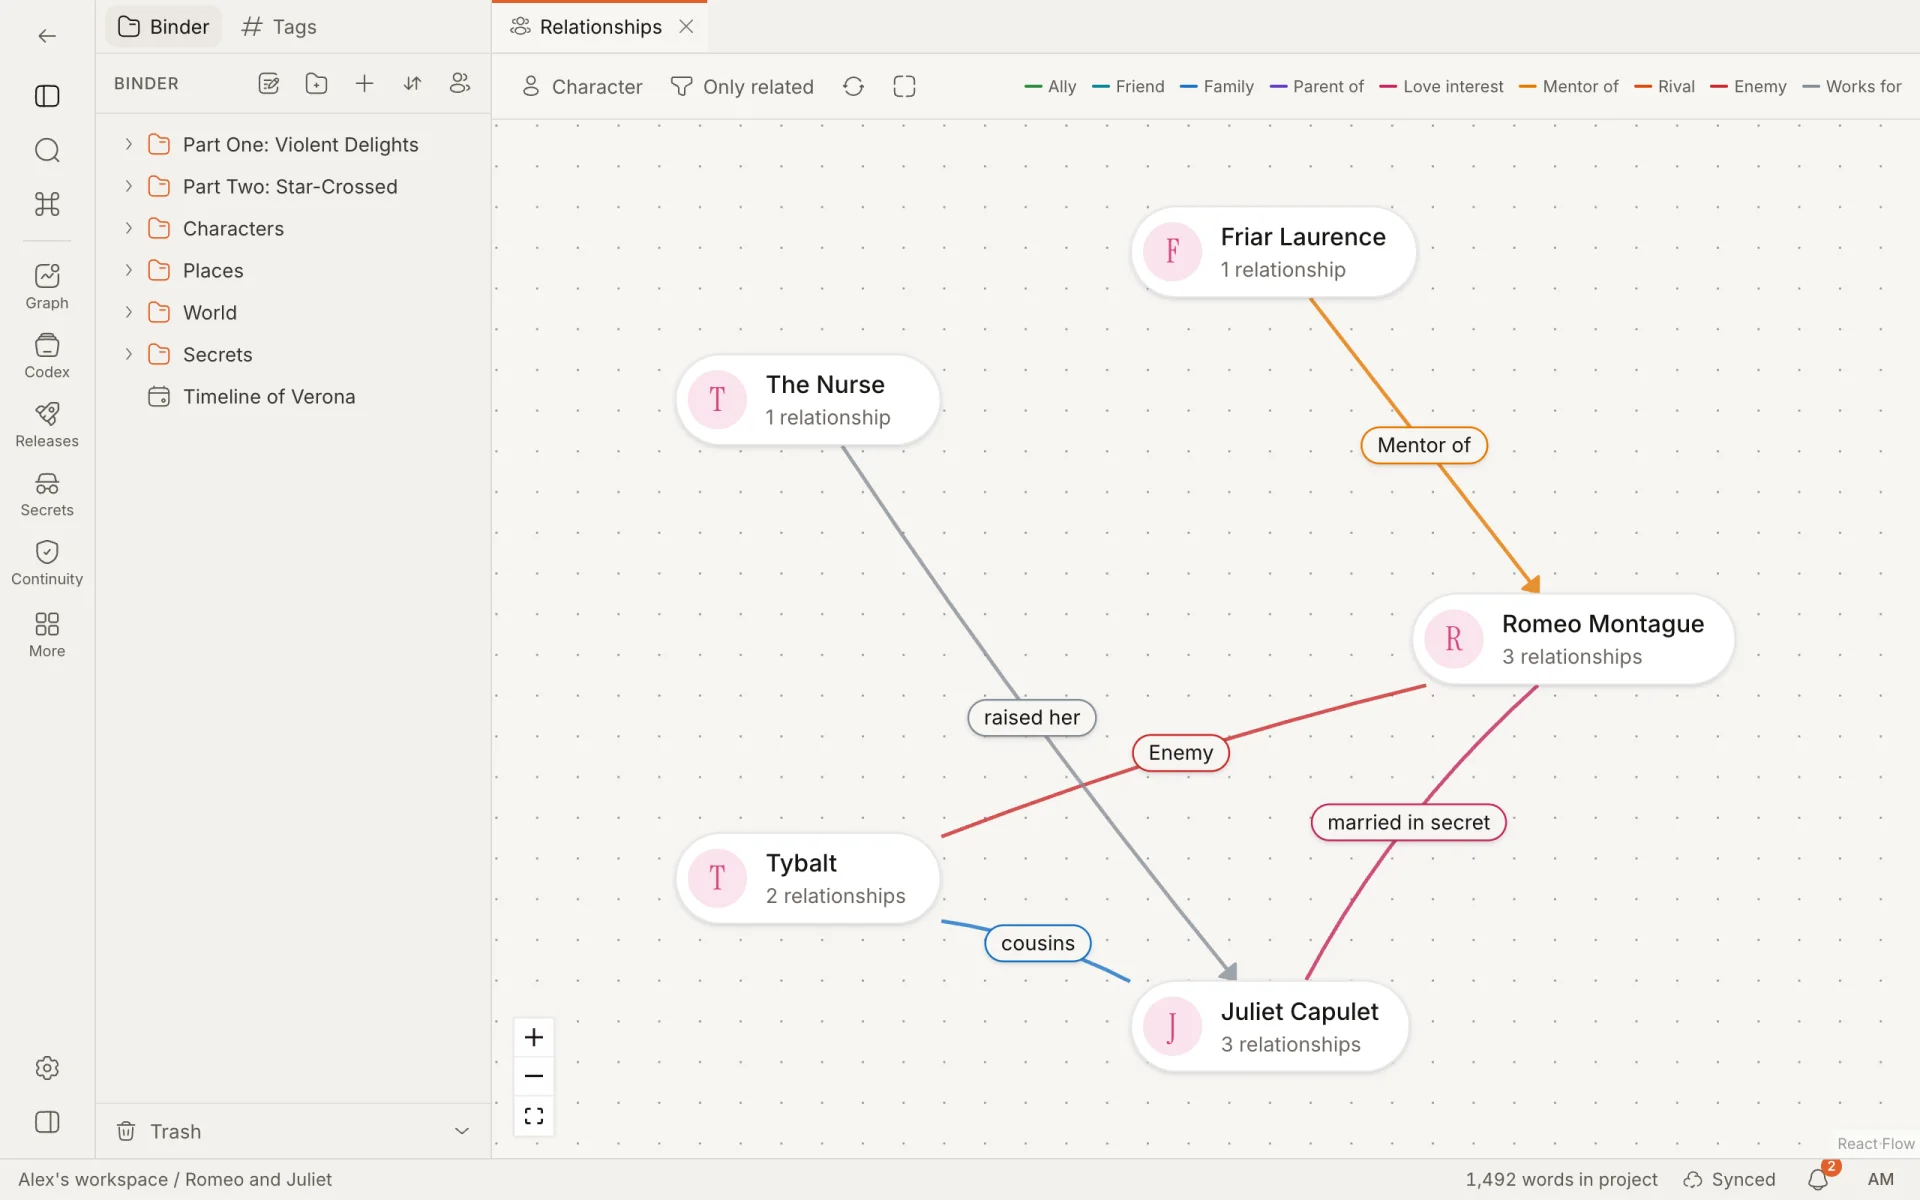Click the Synced cloud status
This screenshot has width=1920, height=1200.
point(1729,1180)
